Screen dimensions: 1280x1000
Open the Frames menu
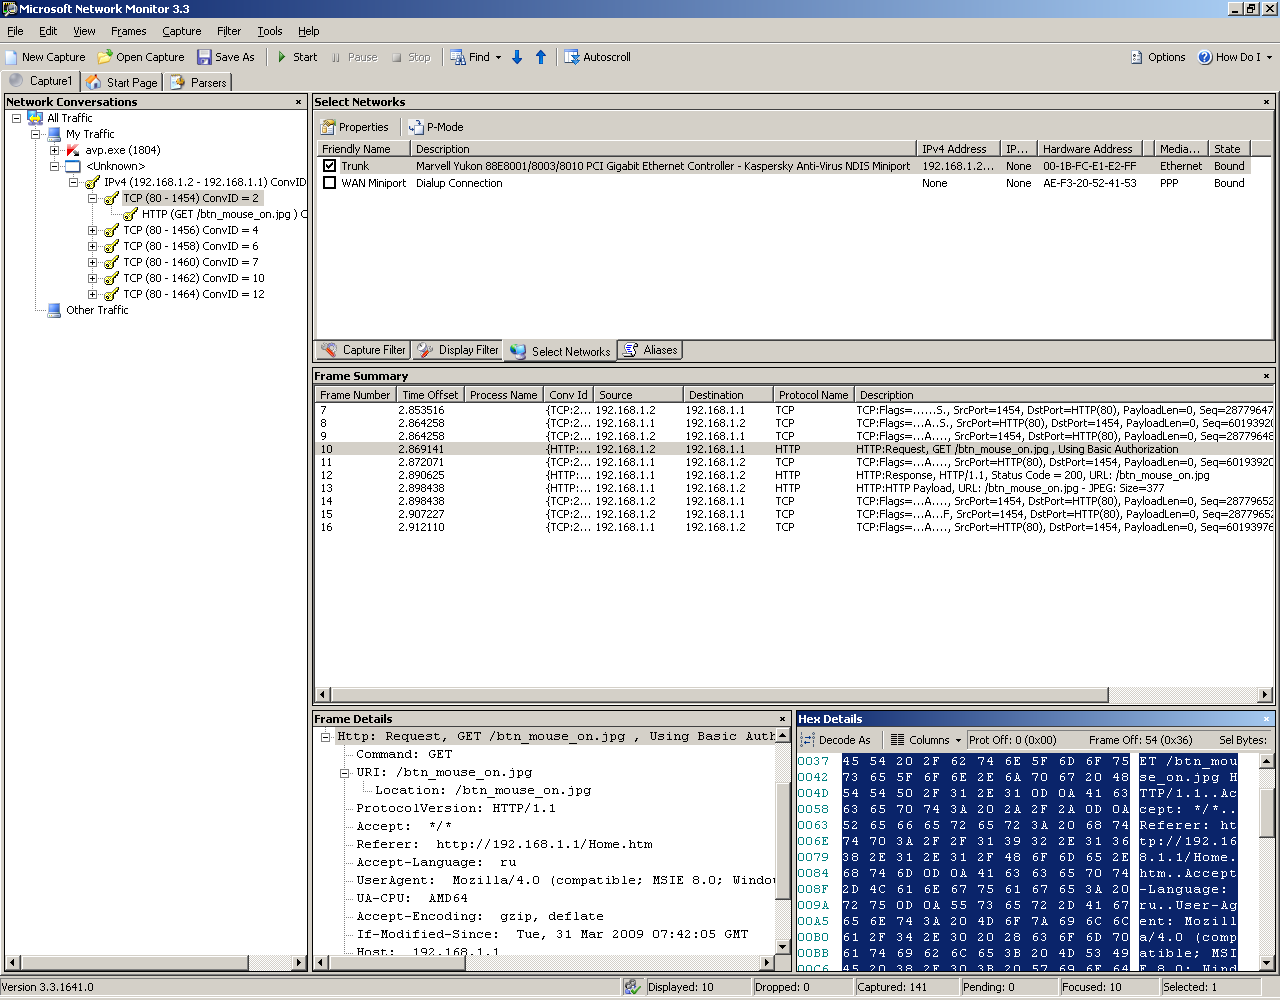[x=128, y=31]
